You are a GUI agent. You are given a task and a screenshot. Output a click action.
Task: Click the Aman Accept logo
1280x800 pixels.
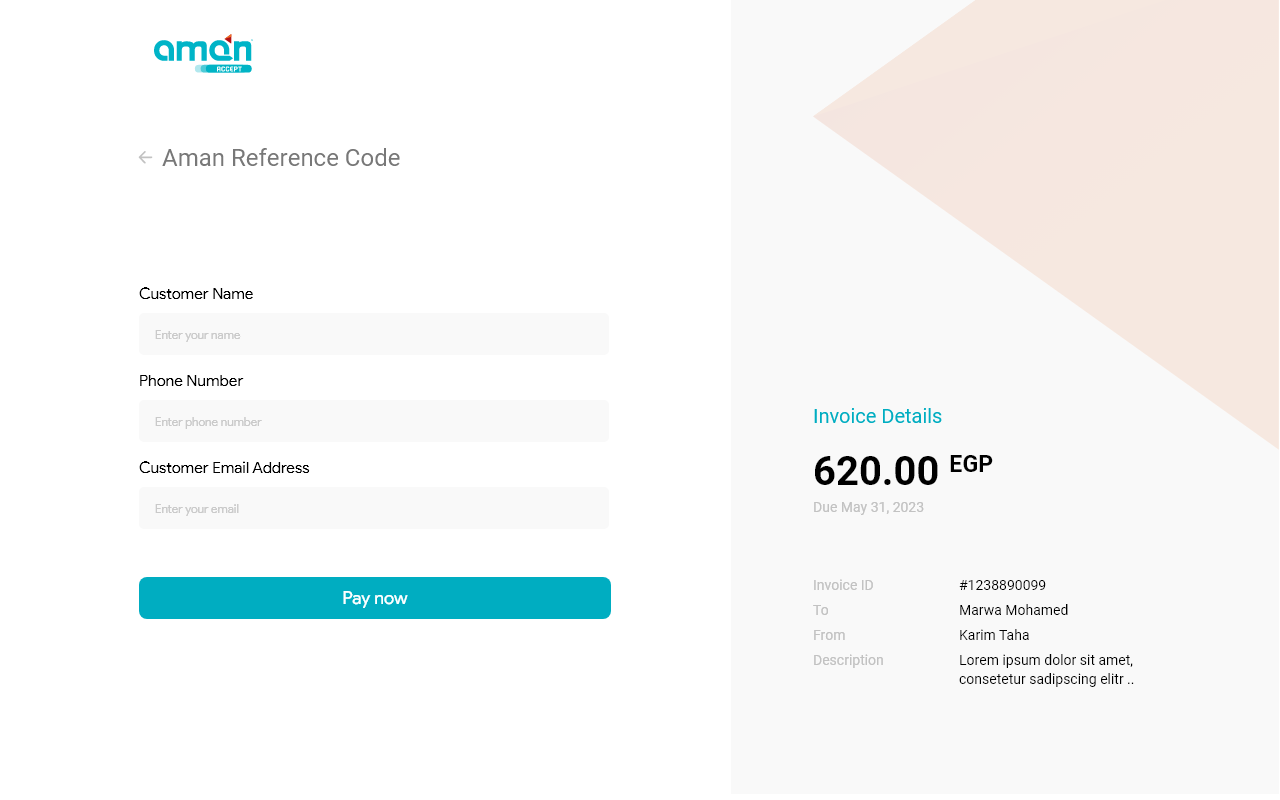[x=203, y=53]
